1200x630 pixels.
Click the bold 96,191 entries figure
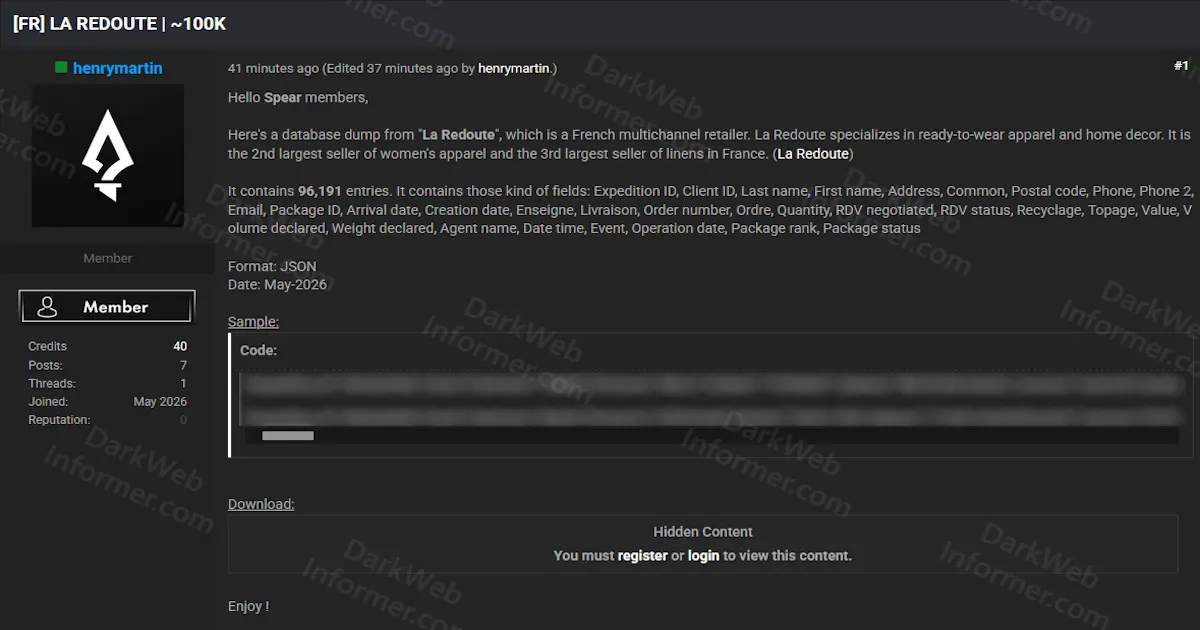coord(320,191)
